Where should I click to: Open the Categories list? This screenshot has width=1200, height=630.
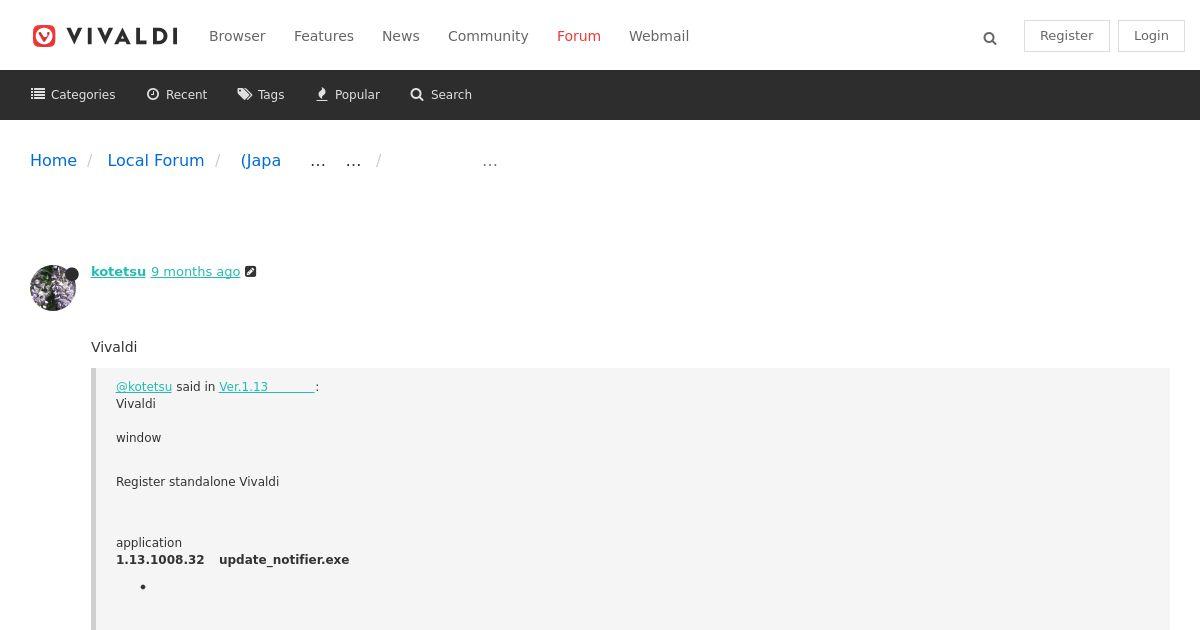click(73, 95)
